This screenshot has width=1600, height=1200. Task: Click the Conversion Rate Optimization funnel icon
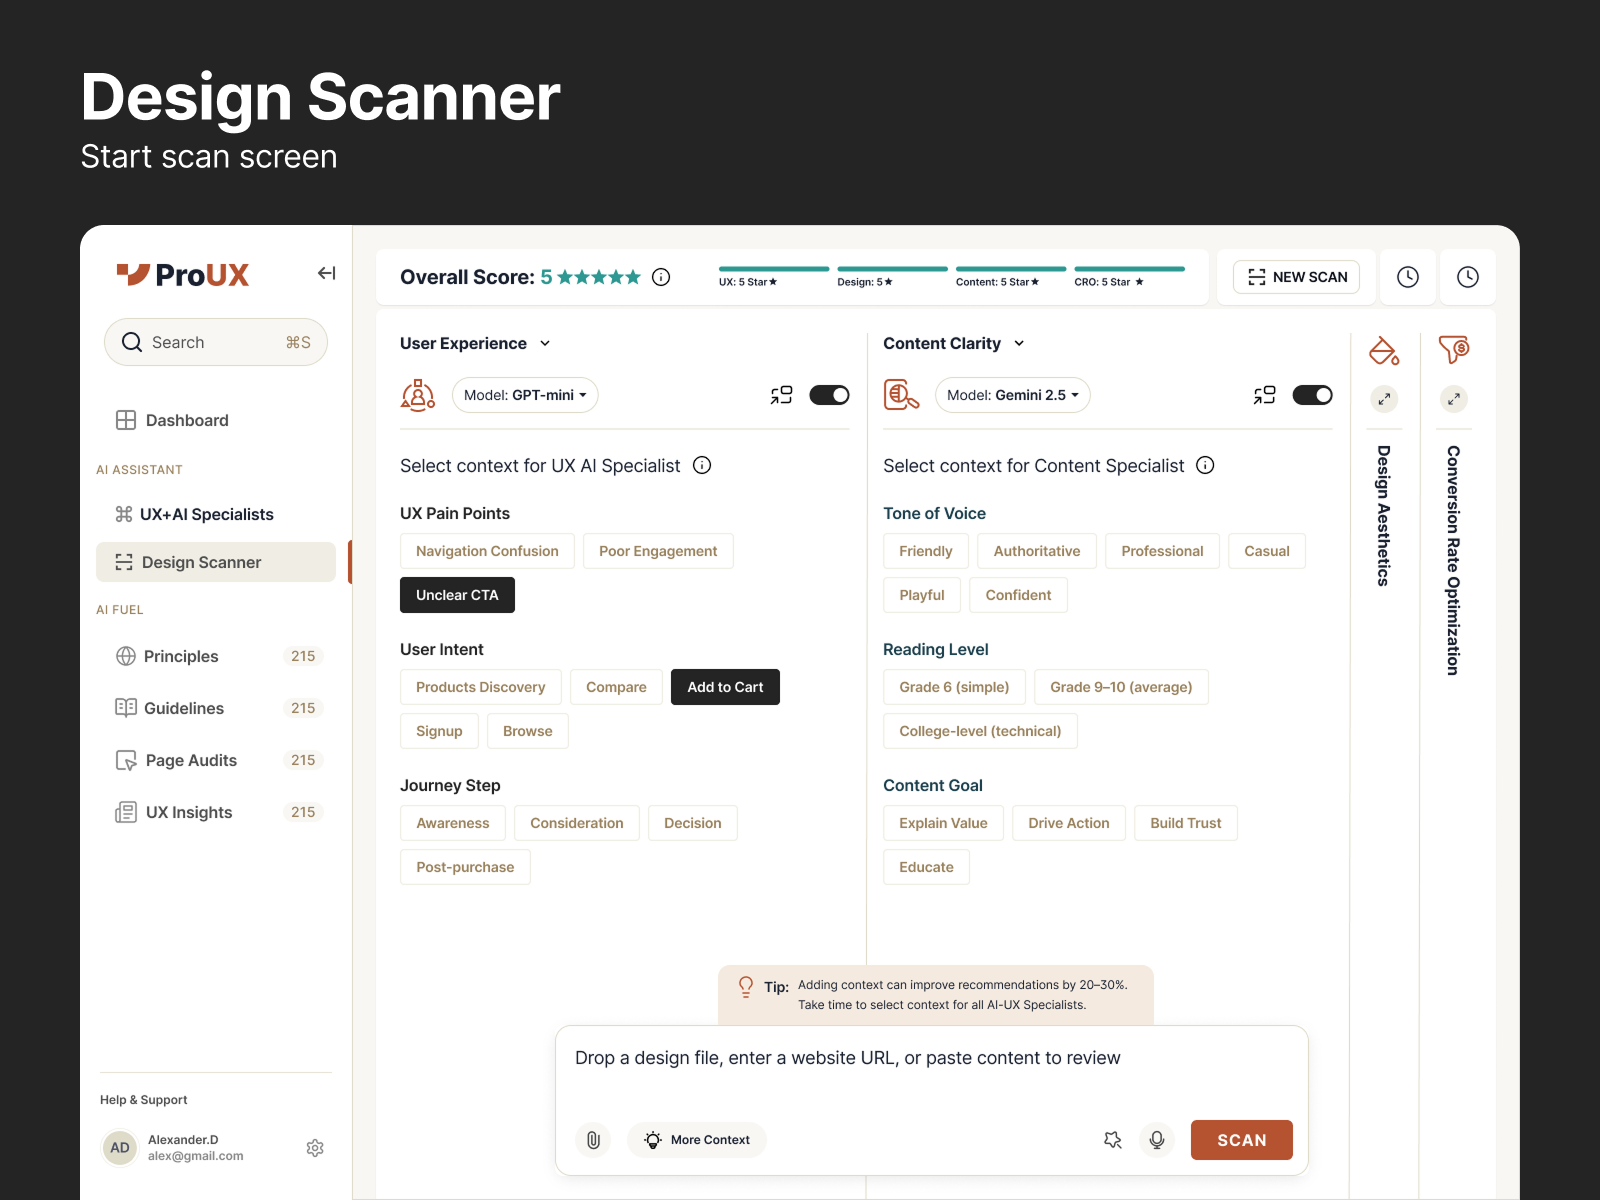pos(1454,350)
